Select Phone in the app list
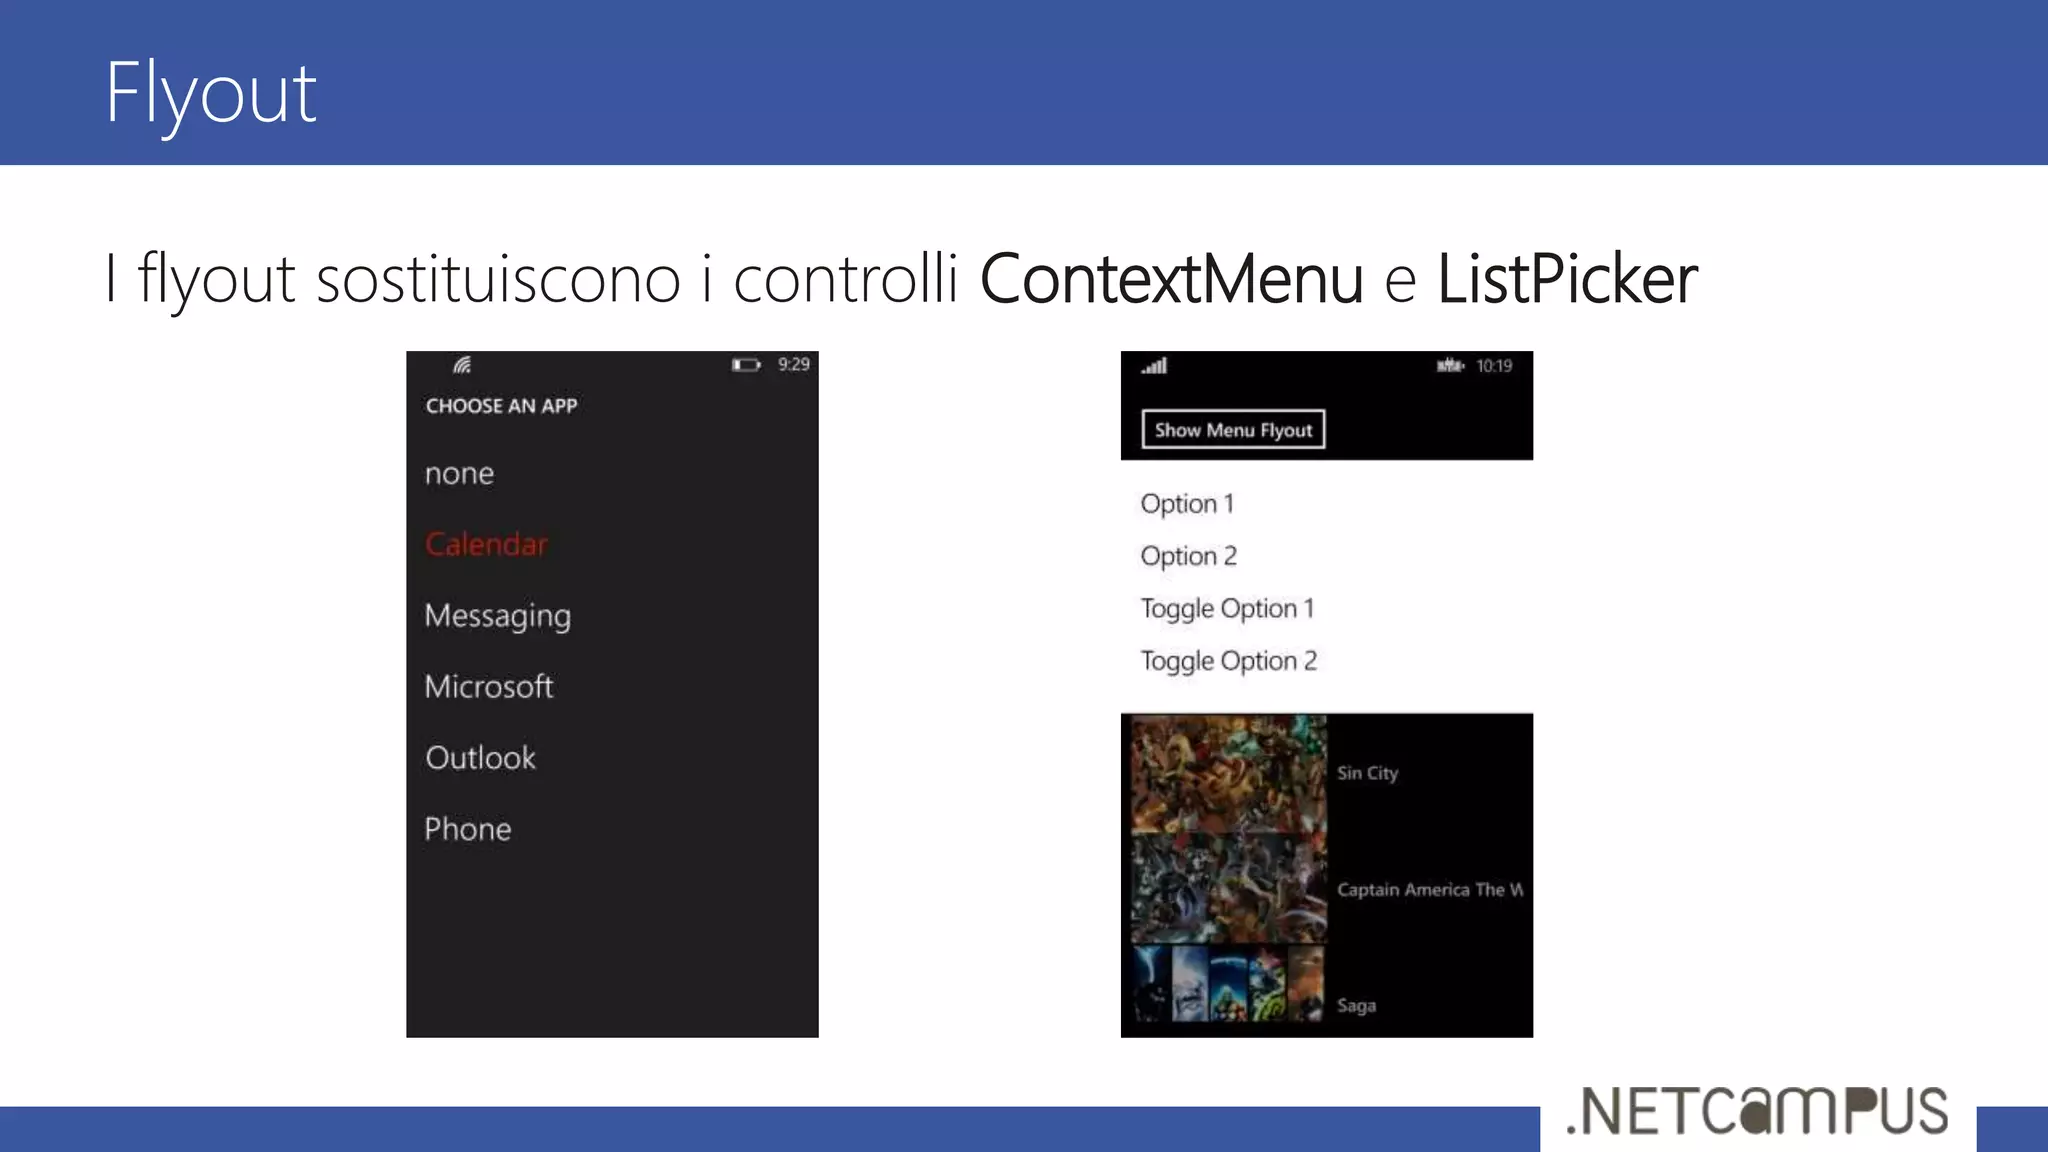 coord(467,829)
